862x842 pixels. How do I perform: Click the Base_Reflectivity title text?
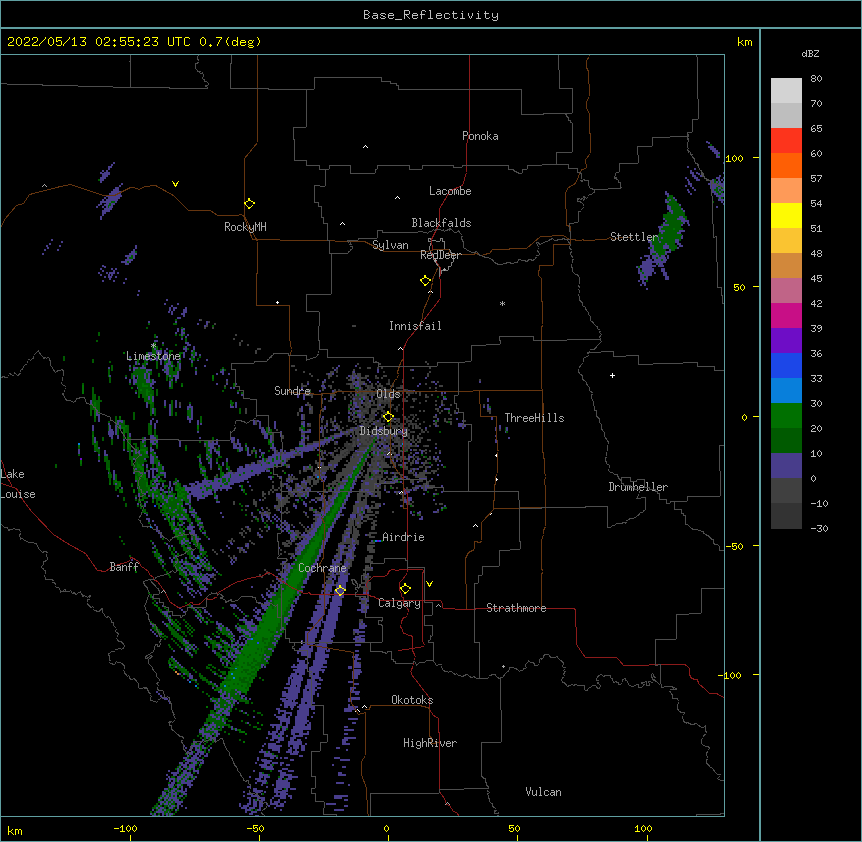point(431,15)
